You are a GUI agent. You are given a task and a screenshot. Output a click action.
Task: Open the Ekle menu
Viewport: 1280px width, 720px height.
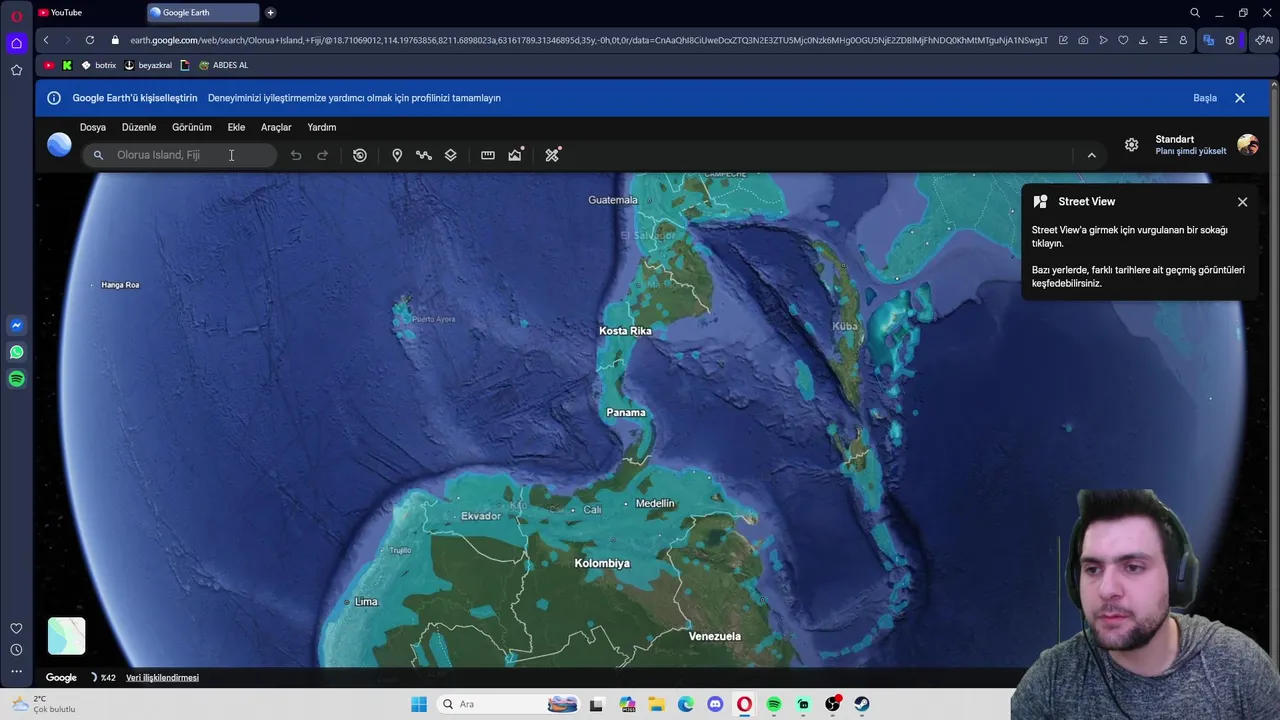coord(236,127)
